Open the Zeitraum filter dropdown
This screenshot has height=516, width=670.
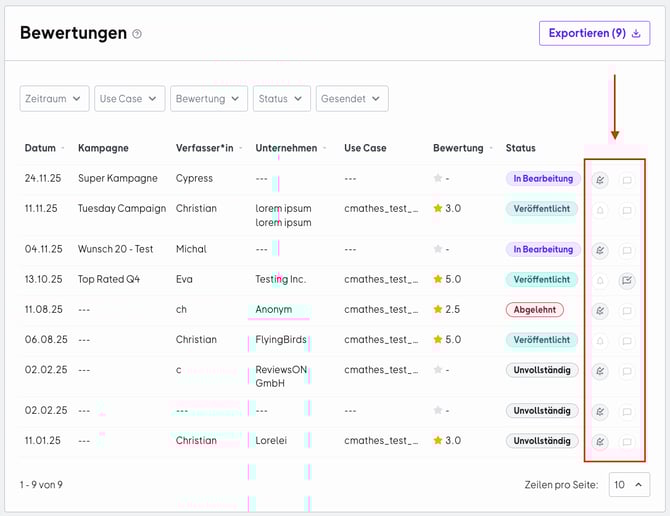tap(54, 99)
